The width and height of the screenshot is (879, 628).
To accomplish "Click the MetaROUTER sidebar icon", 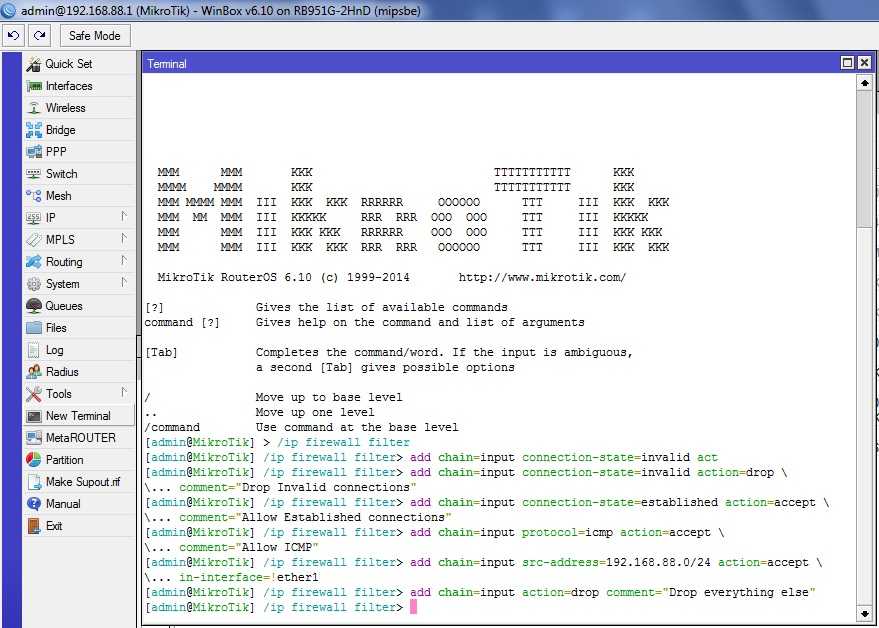I will tap(34, 438).
